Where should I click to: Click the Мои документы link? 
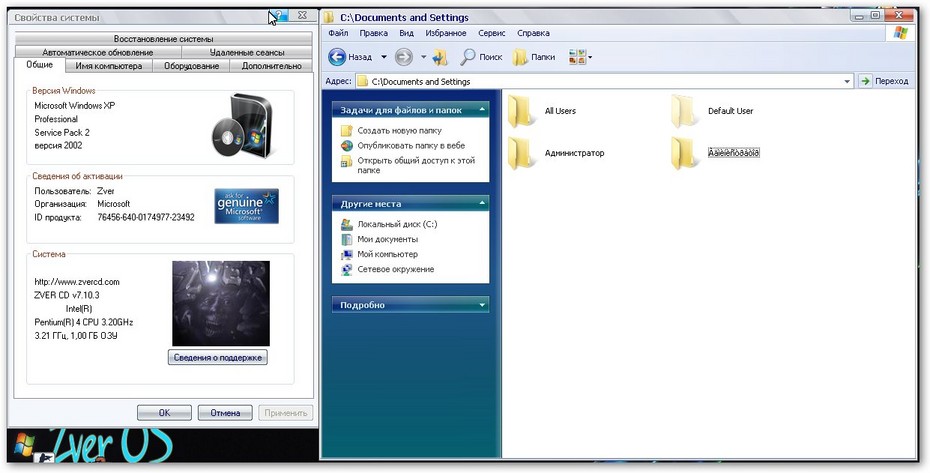[x=387, y=239]
